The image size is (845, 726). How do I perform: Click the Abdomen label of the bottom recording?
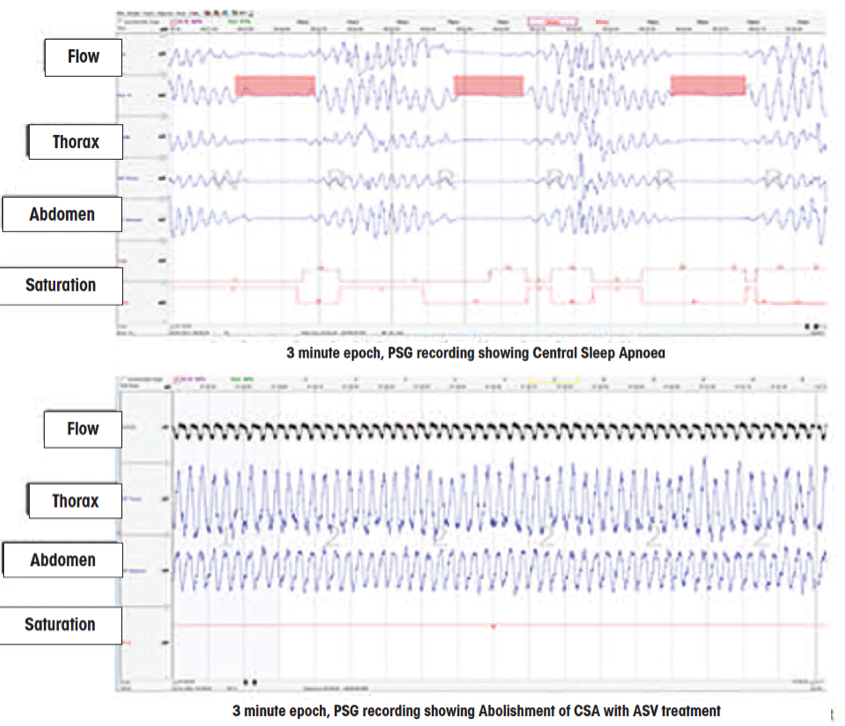click(x=62, y=560)
